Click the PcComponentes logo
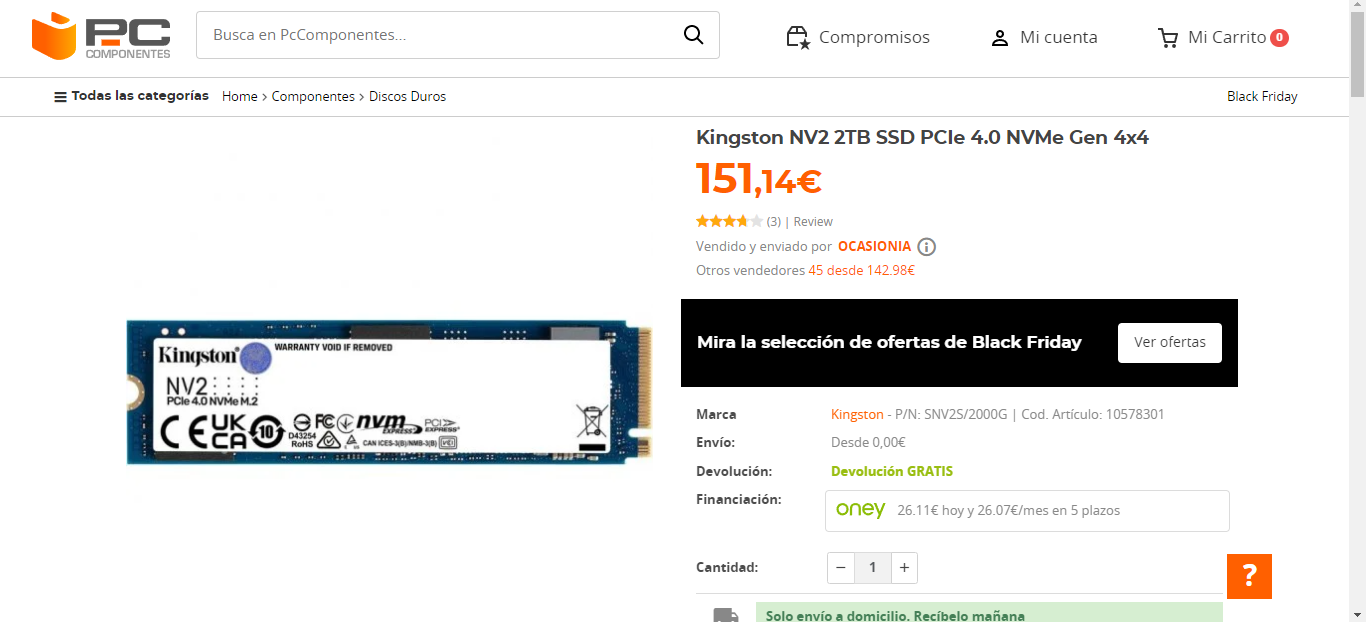Screen dimensions: 1366x622 pyautogui.click(x=101, y=36)
